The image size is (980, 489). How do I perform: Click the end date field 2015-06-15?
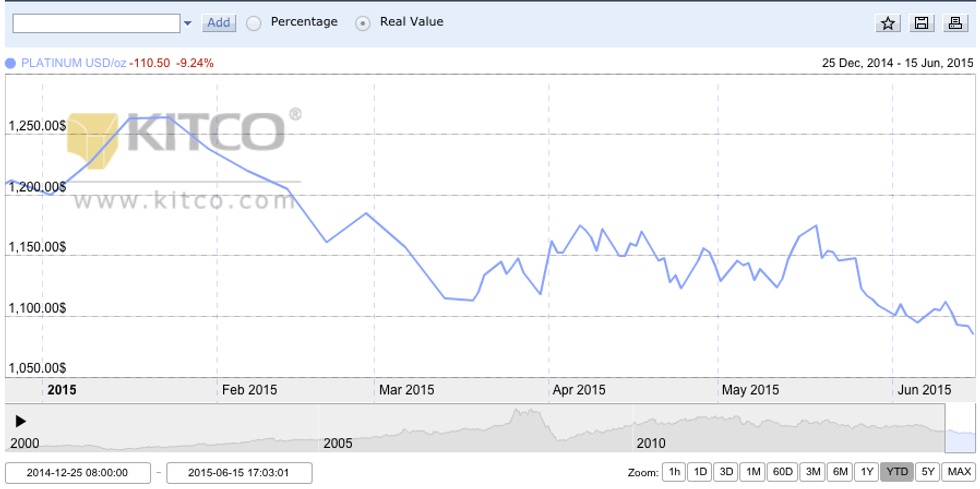tap(239, 473)
